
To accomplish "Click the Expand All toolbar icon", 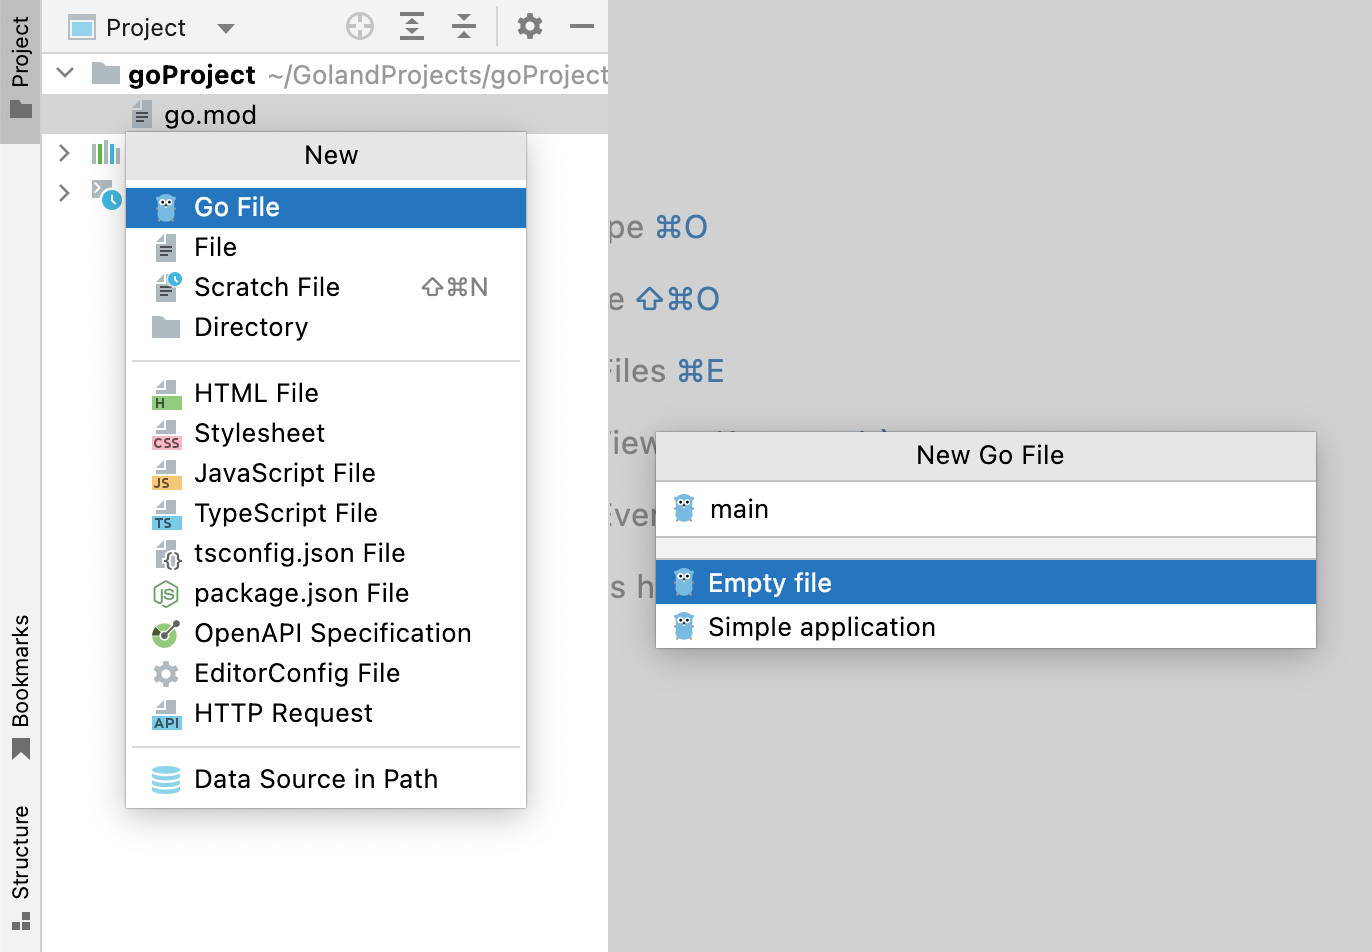I will pyautogui.click(x=412, y=27).
